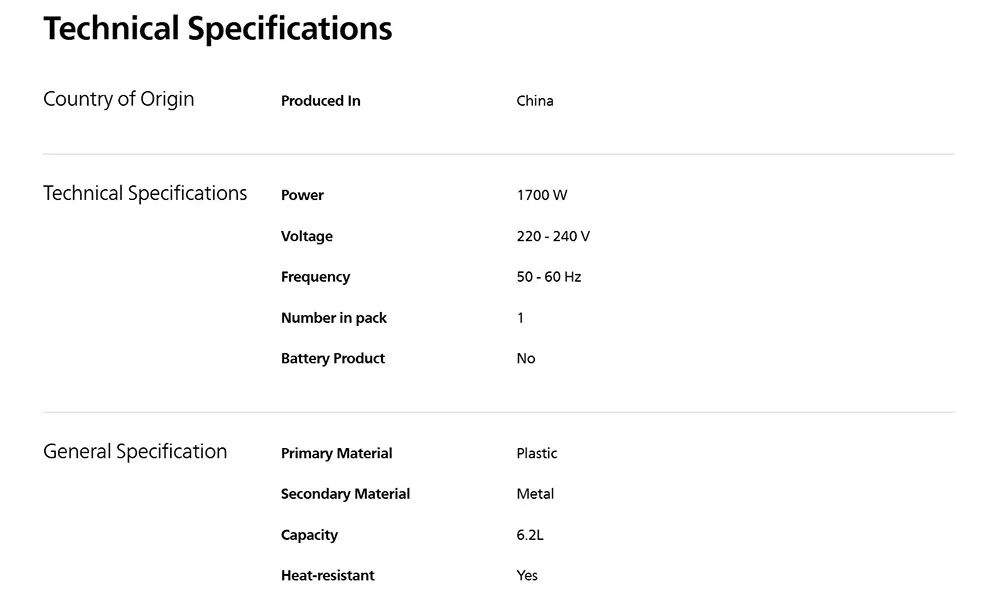Click the Number in pack label

pos(334,318)
